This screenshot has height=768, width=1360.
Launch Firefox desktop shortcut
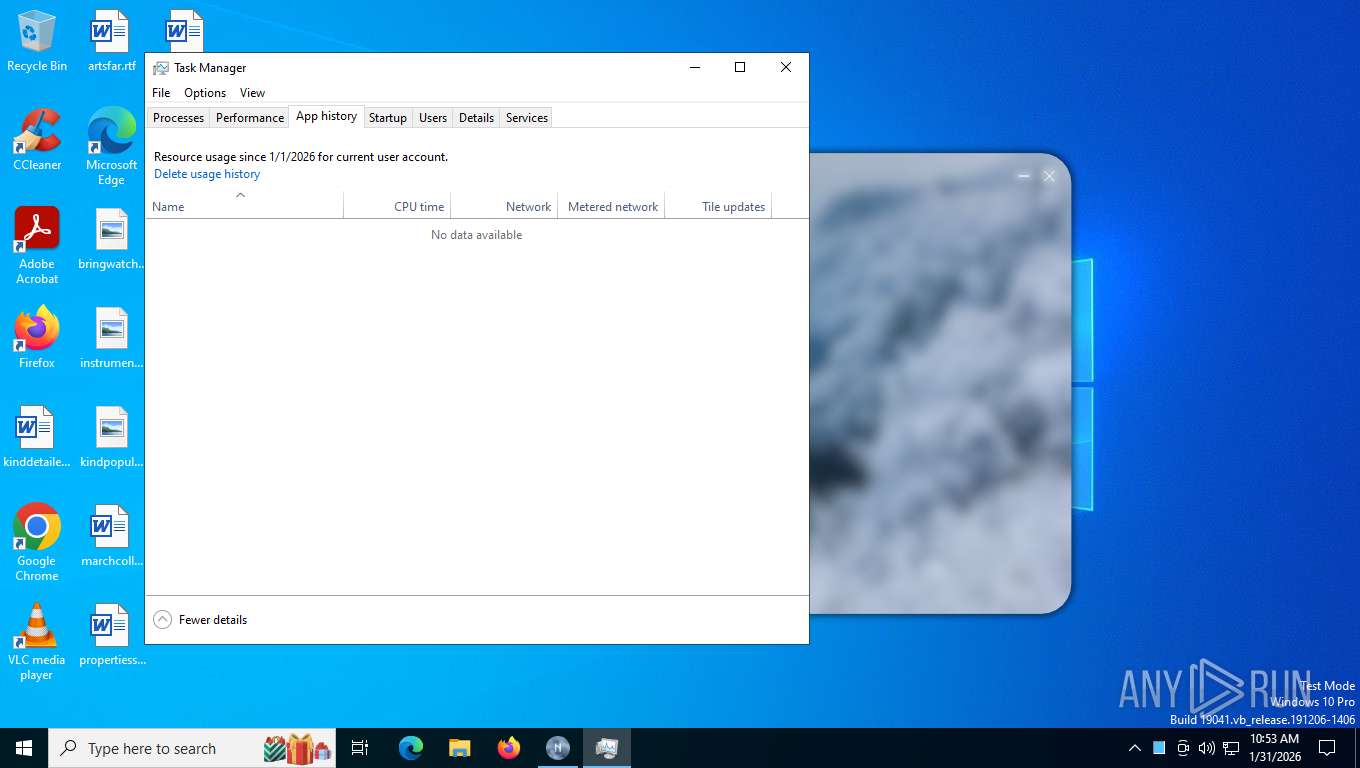point(37,338)
